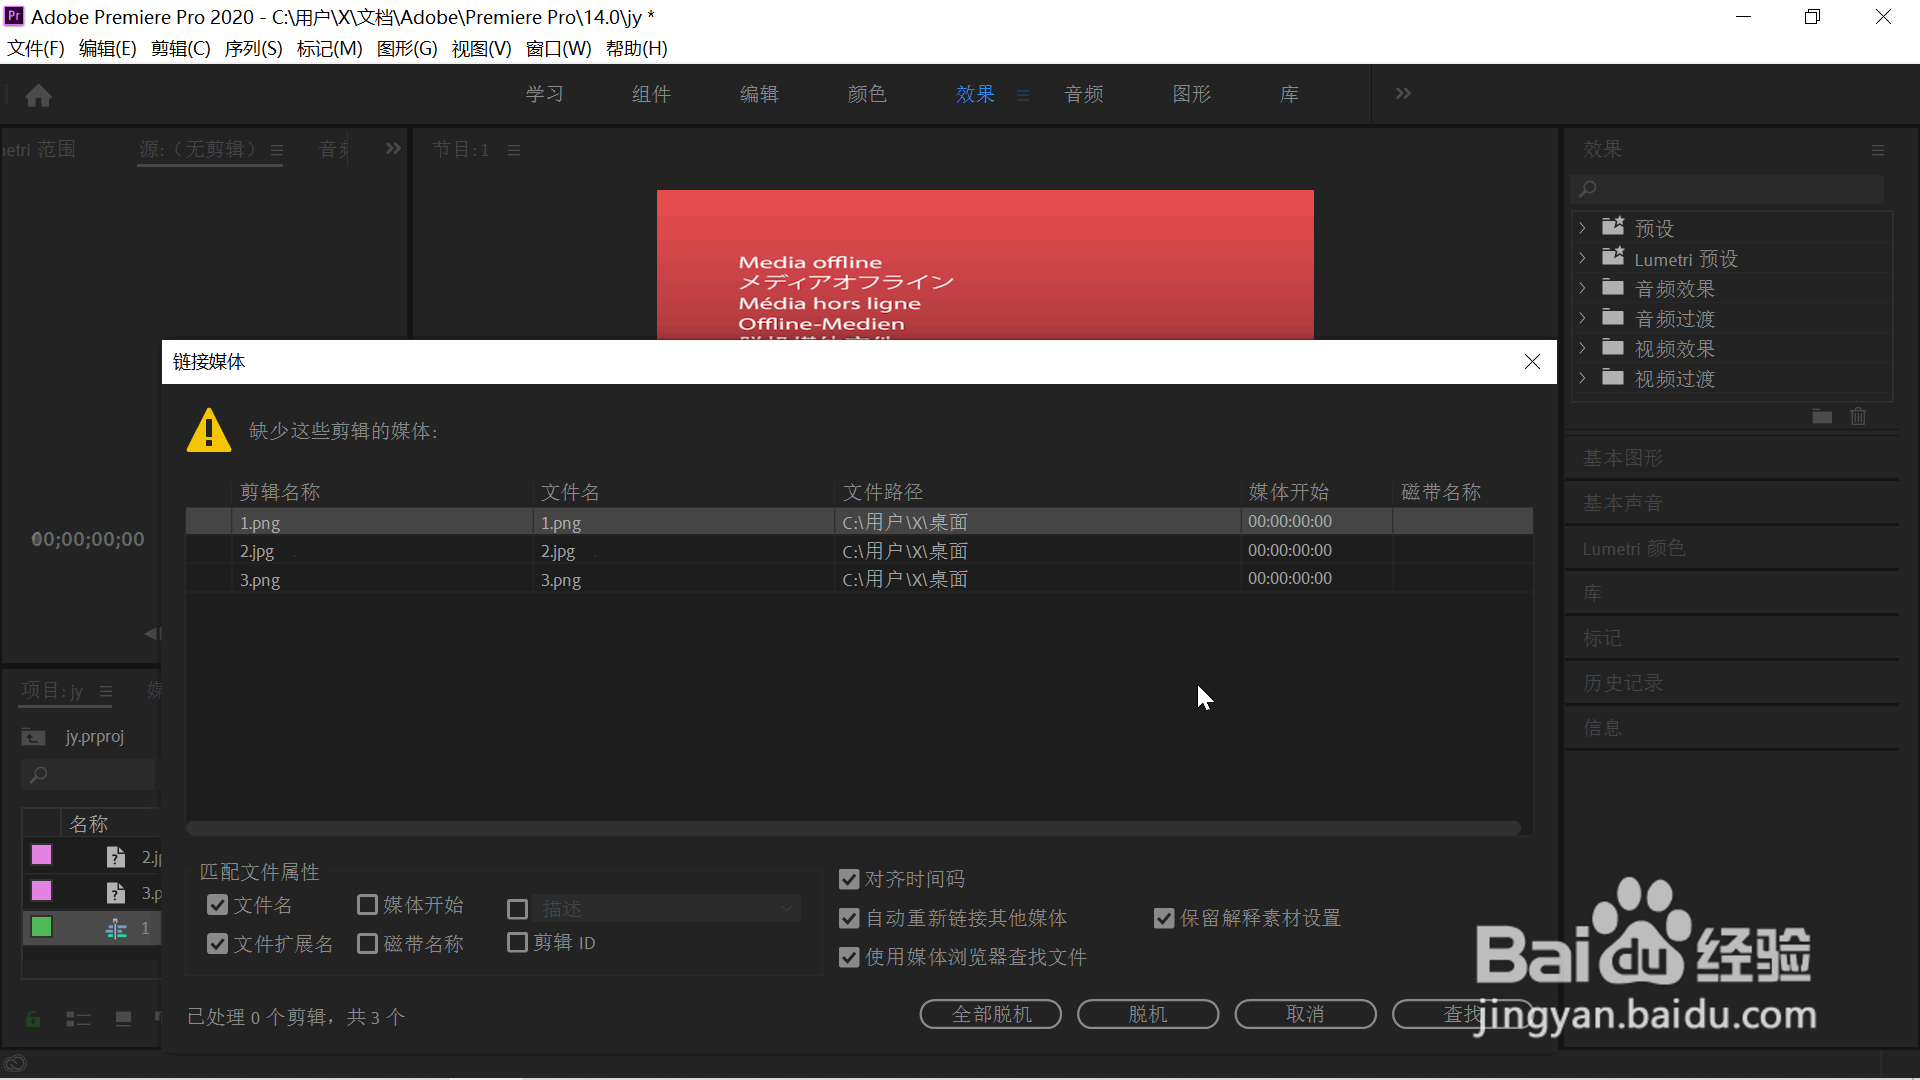Open the 描述 metadata dropdown

click(x=667, y=909)
